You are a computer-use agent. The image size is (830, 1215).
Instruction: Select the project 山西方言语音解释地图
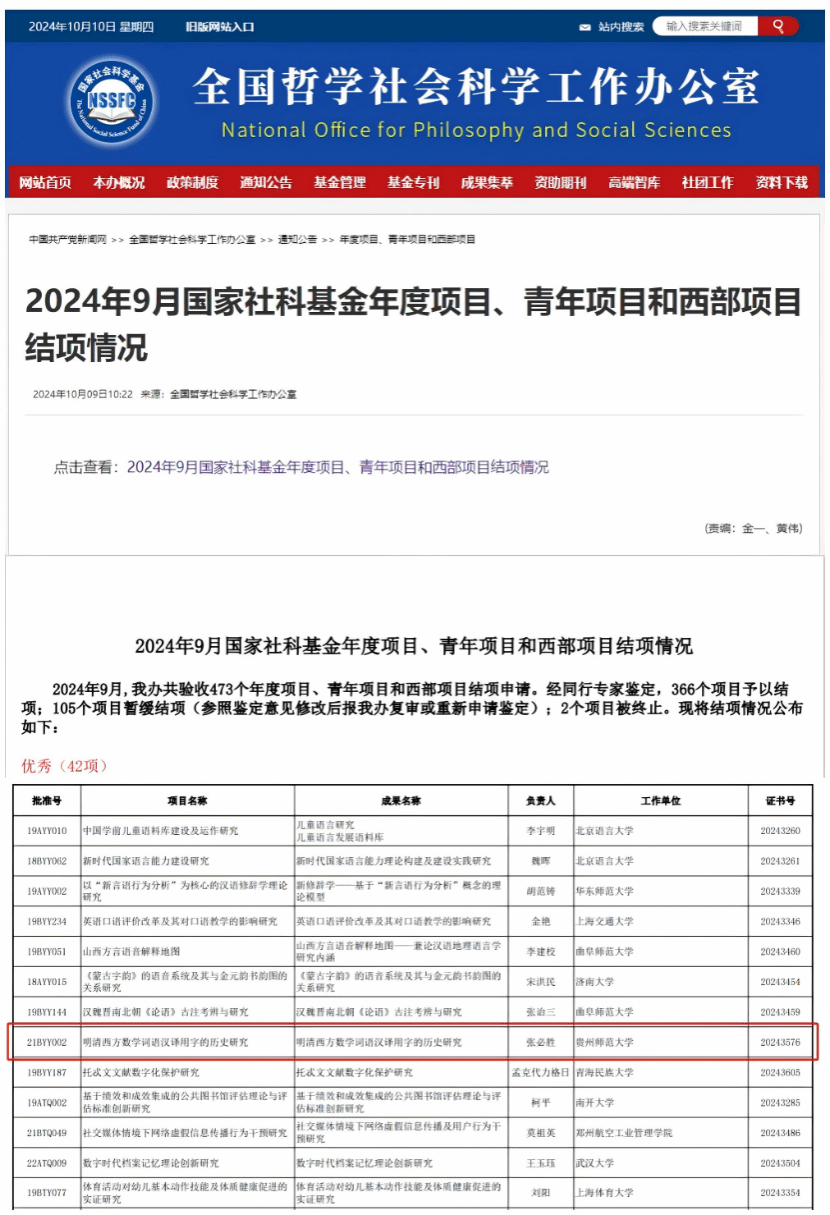click(188, 951)
